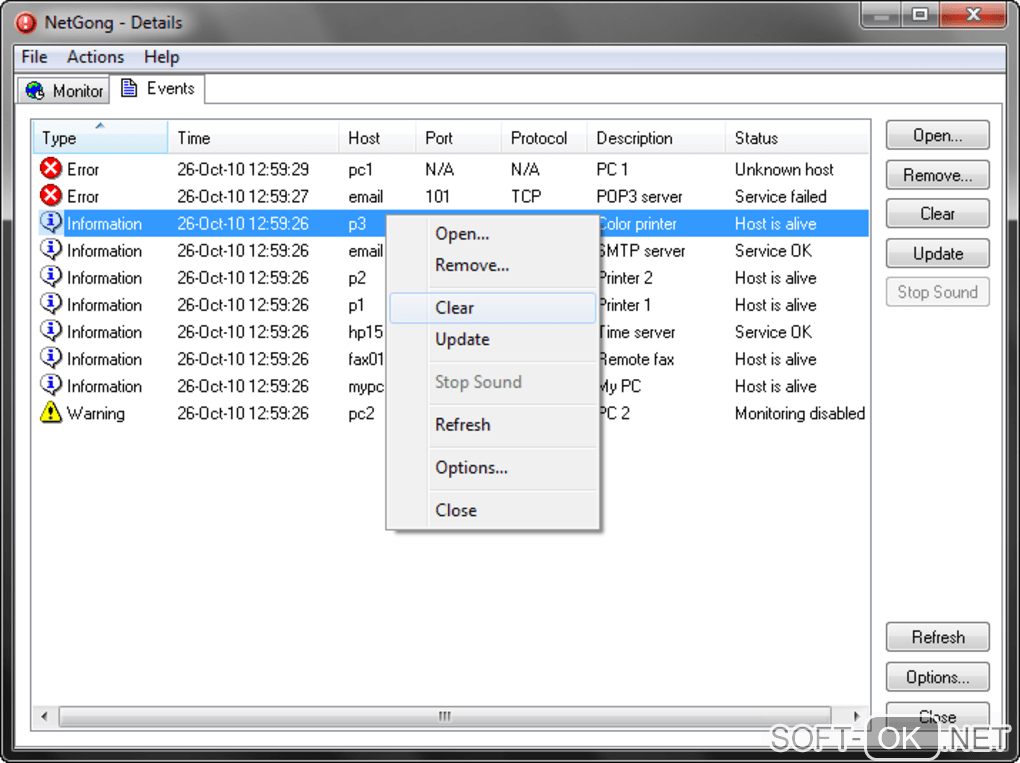Click the time '26-Oct-10 12:59:27'

(243, 196)
